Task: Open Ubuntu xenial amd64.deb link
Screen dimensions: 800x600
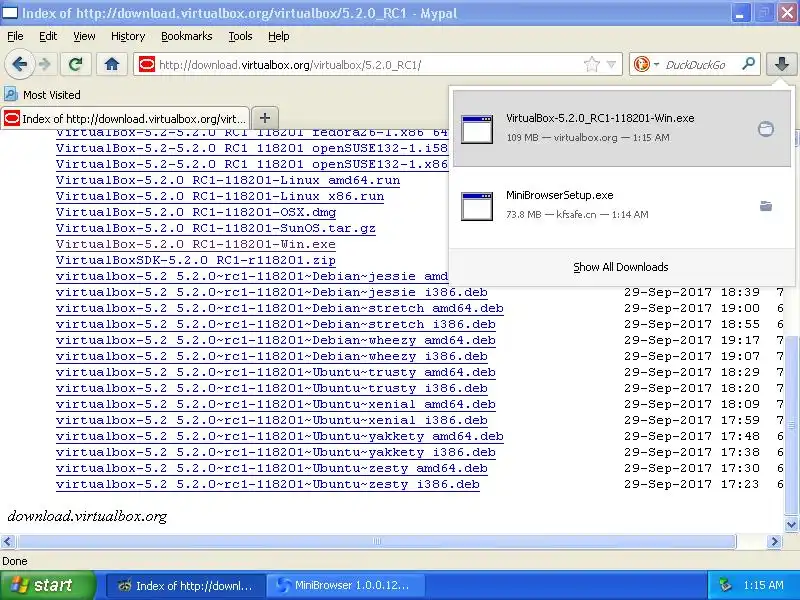Action: pyautogui.click(x=276, y=404)
